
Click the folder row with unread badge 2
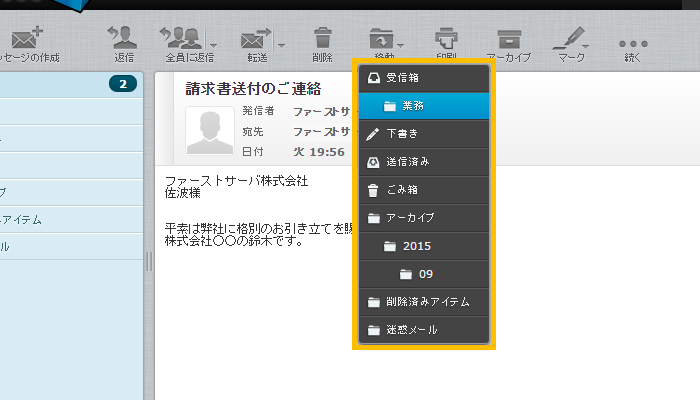pyautogui.click(x=70, y=84)
